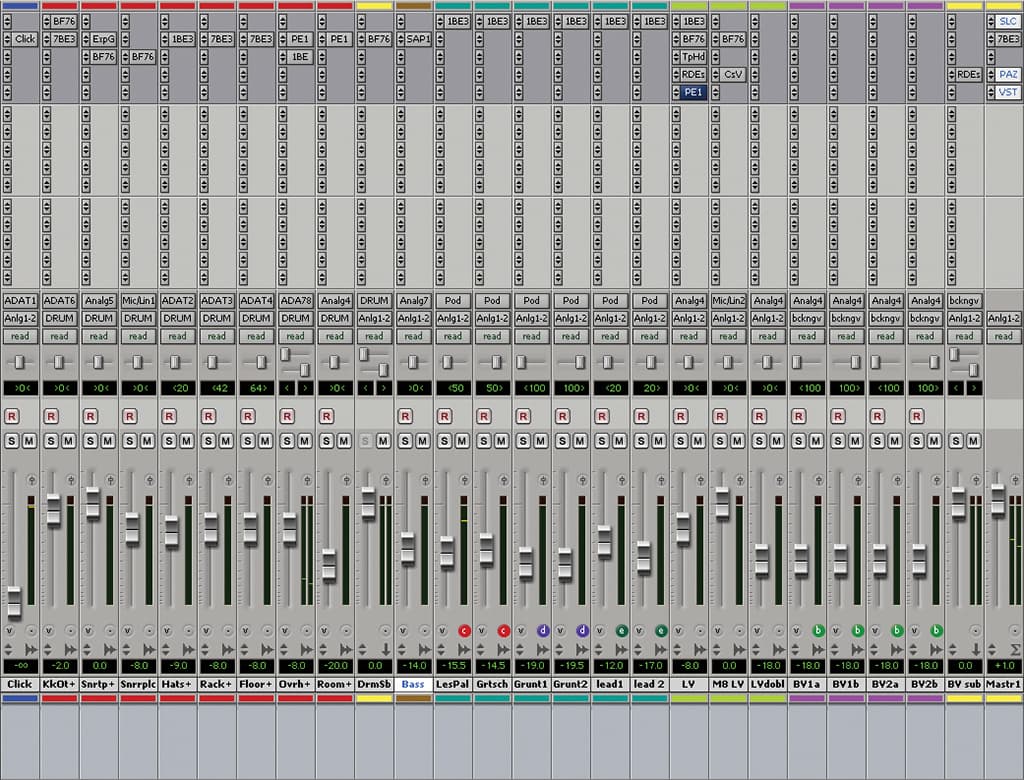Solo the LesPal track
This screenshot has height=780, width=1024.
445,442
